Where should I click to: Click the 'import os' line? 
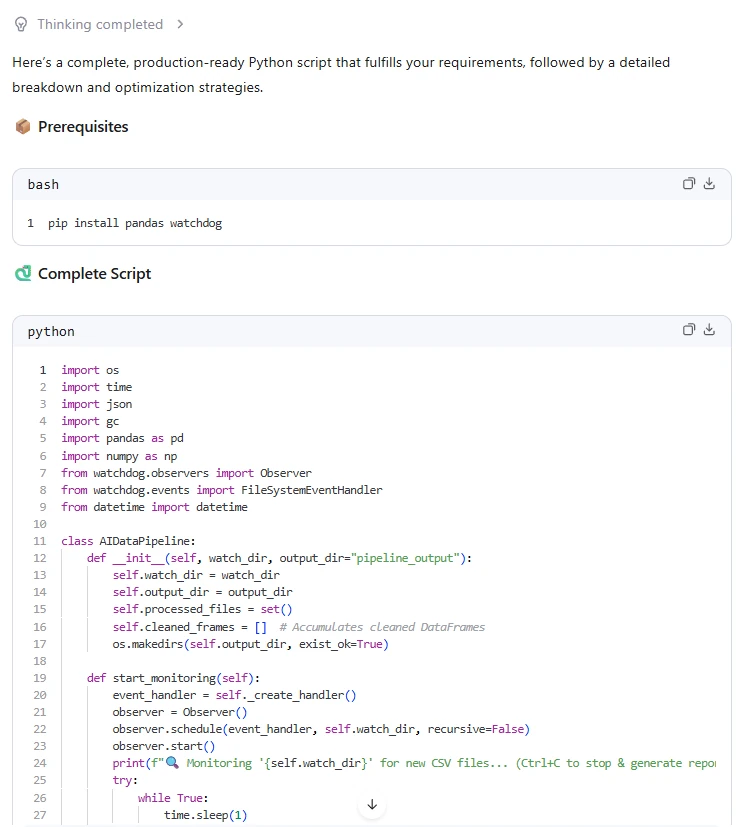90,370
